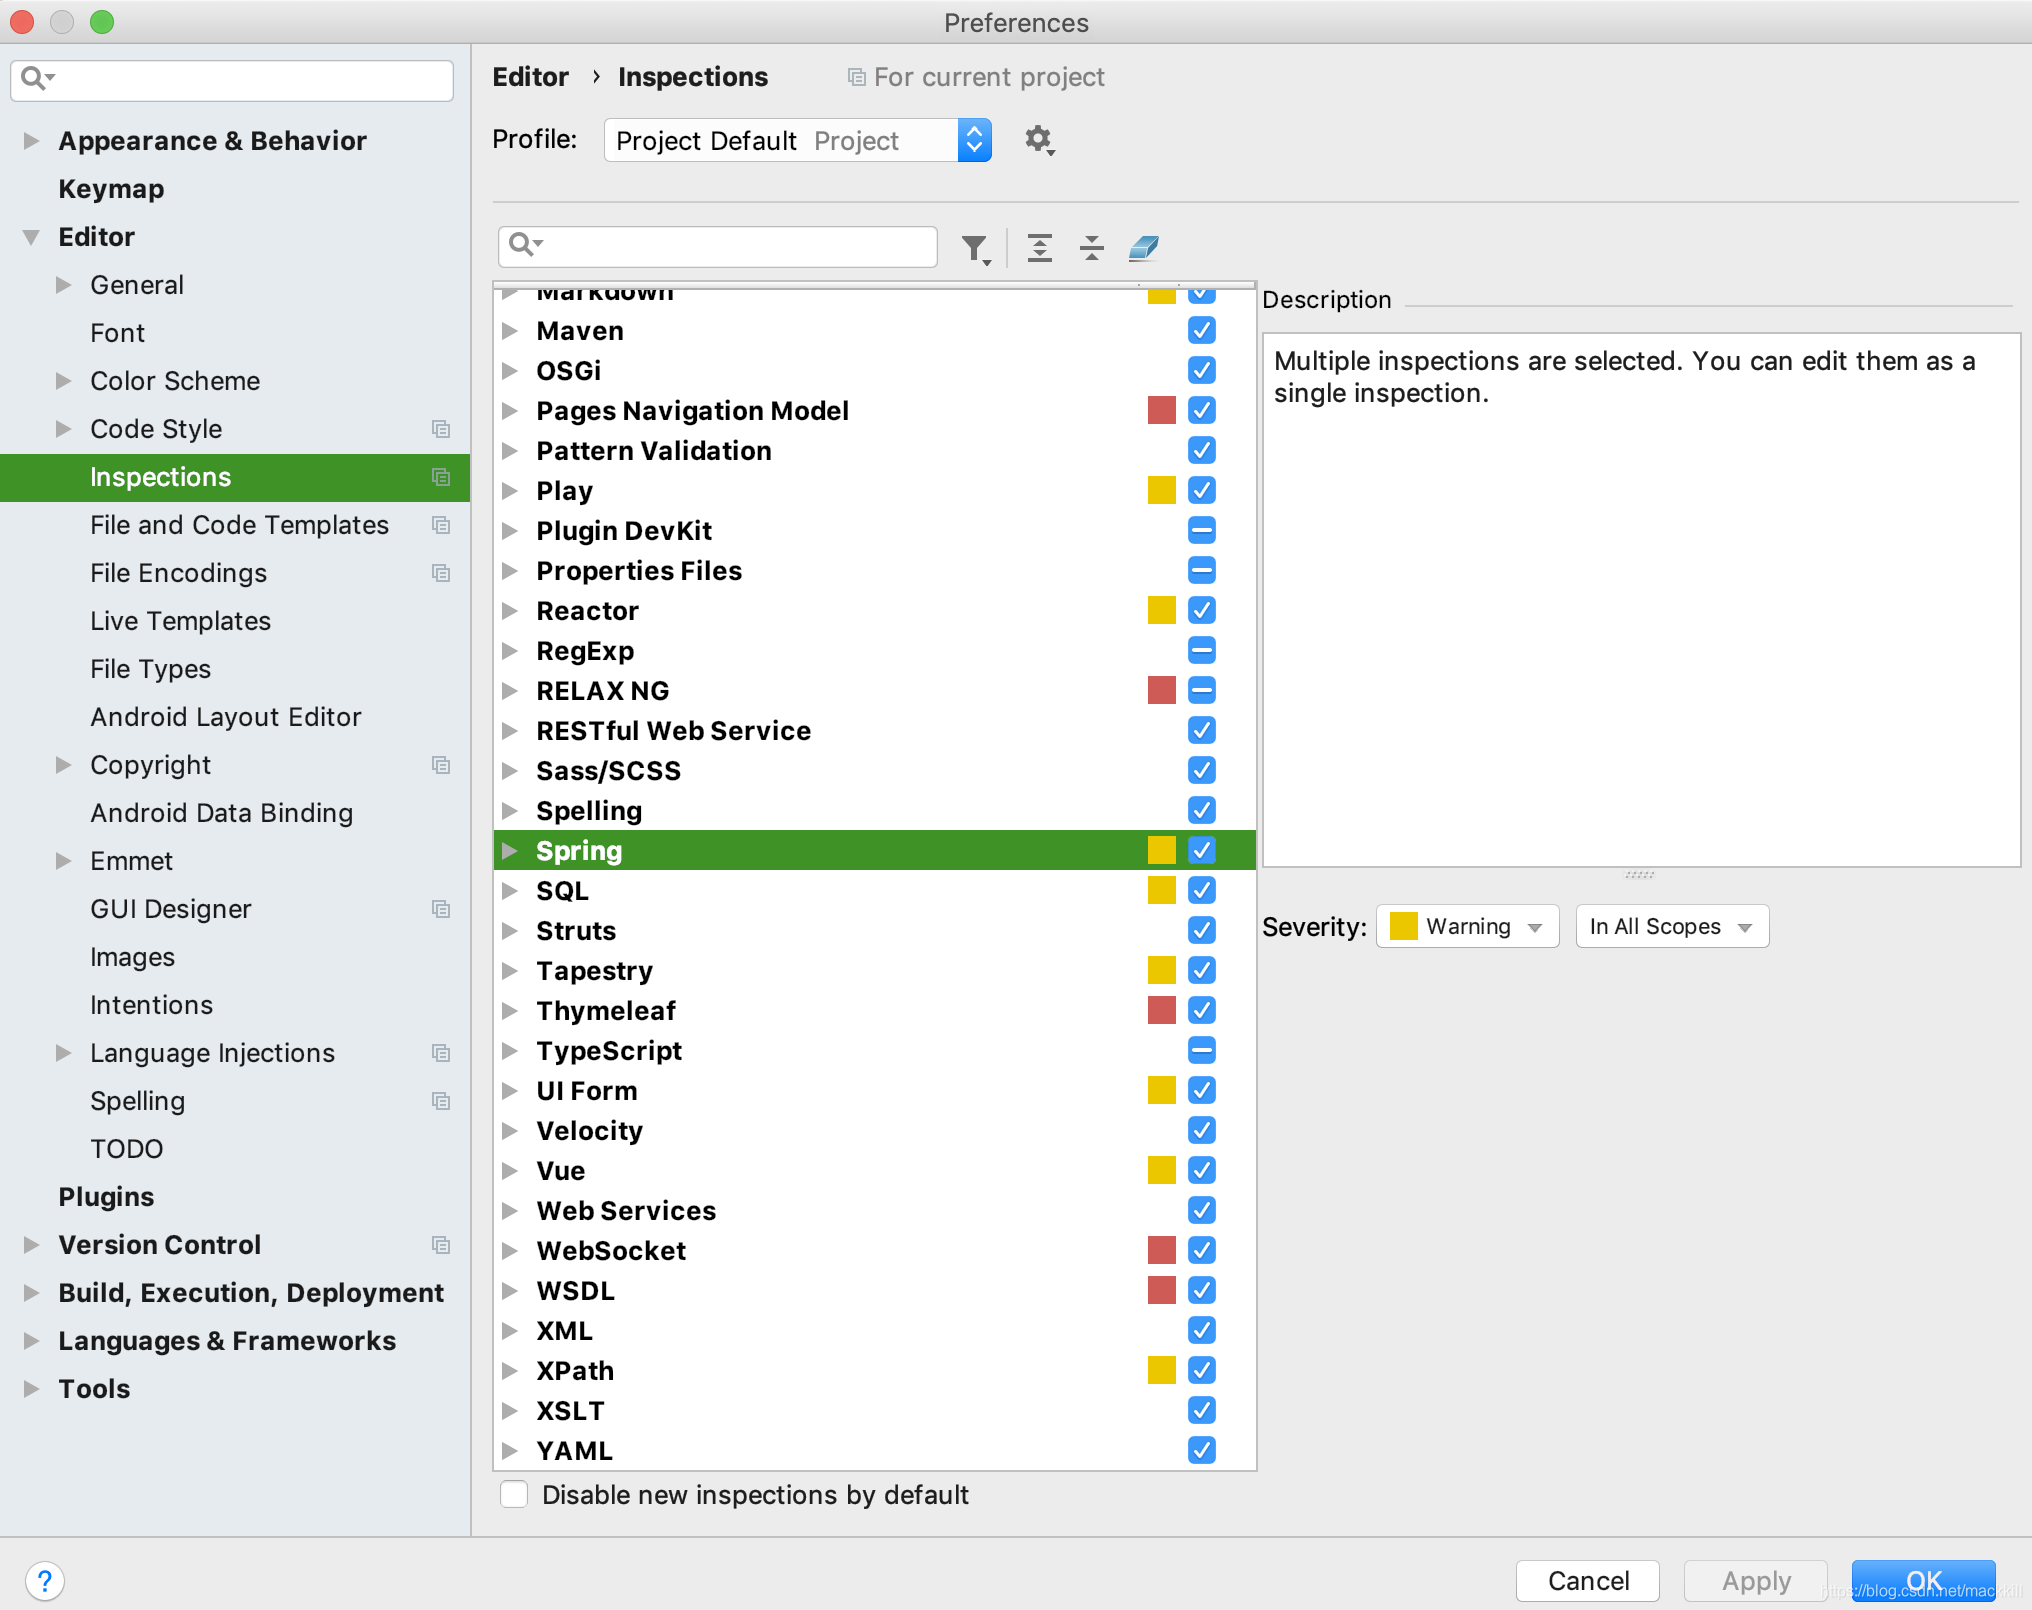Open File Encodings settings page
The width and height of the screenshot is (2032, 1610).
(178, 573)
